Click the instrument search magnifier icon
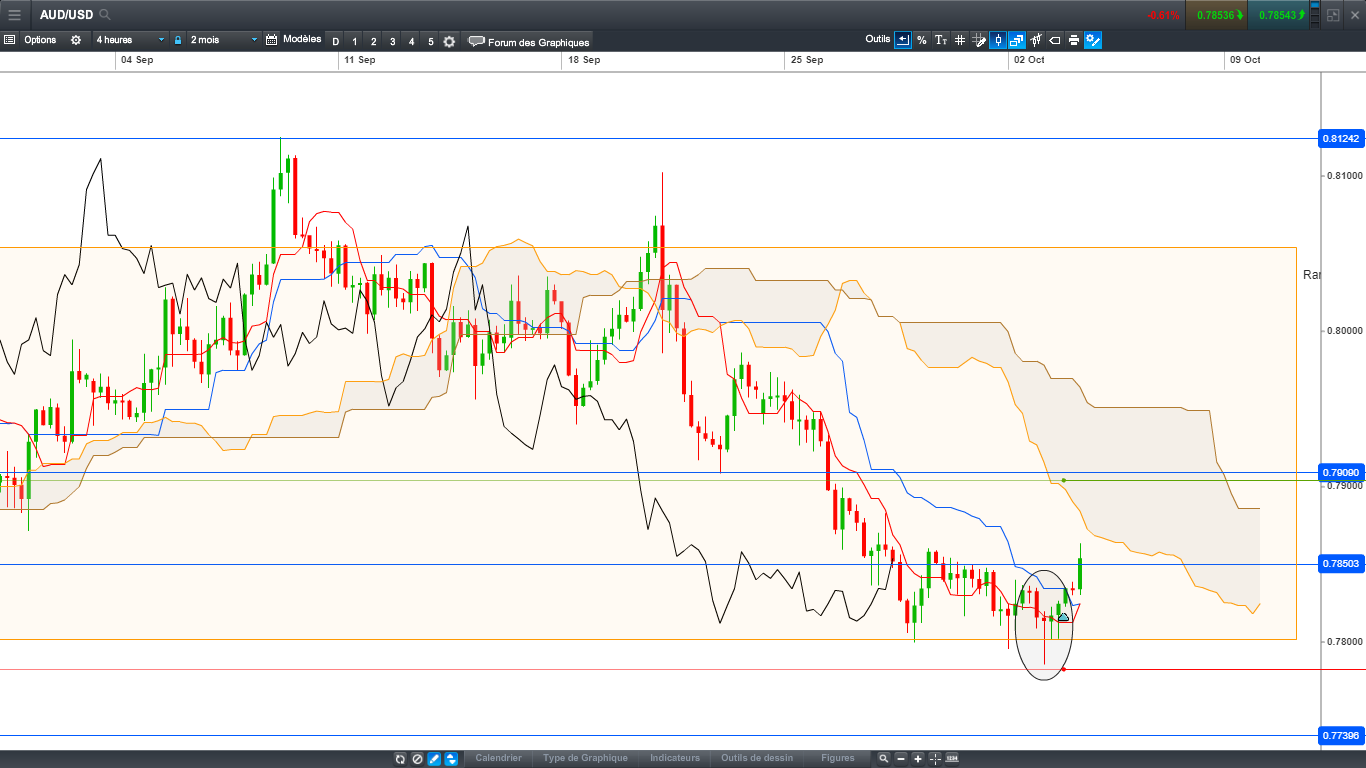1366x768 pixels. pyautogui.click(x=105, y=15)
